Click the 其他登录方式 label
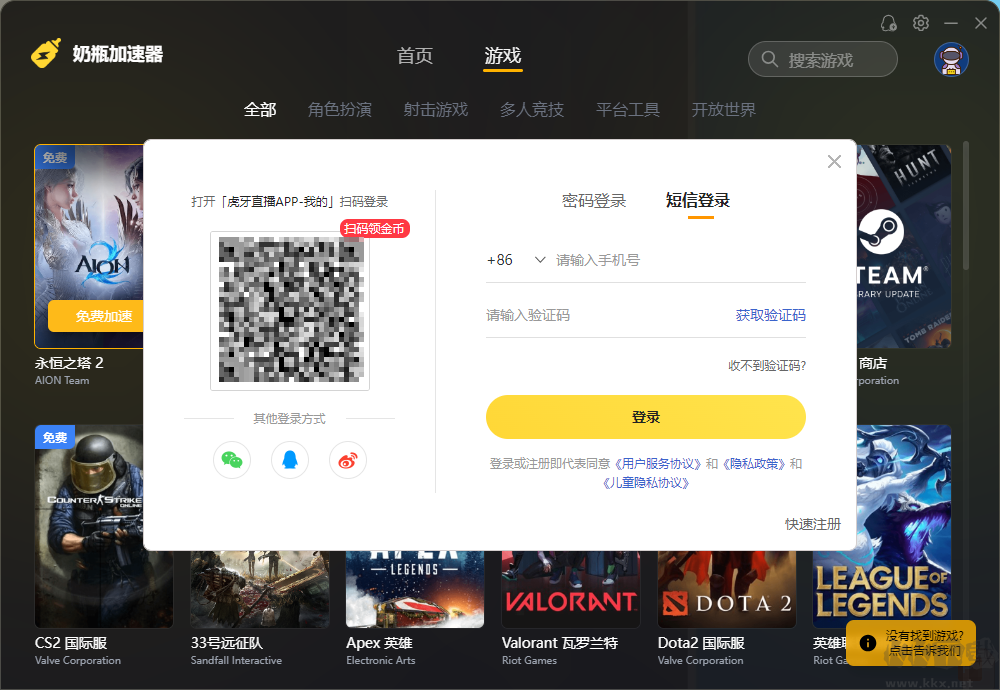The width and height of the screenshot is (1000, 690). [x=290, y=418]
